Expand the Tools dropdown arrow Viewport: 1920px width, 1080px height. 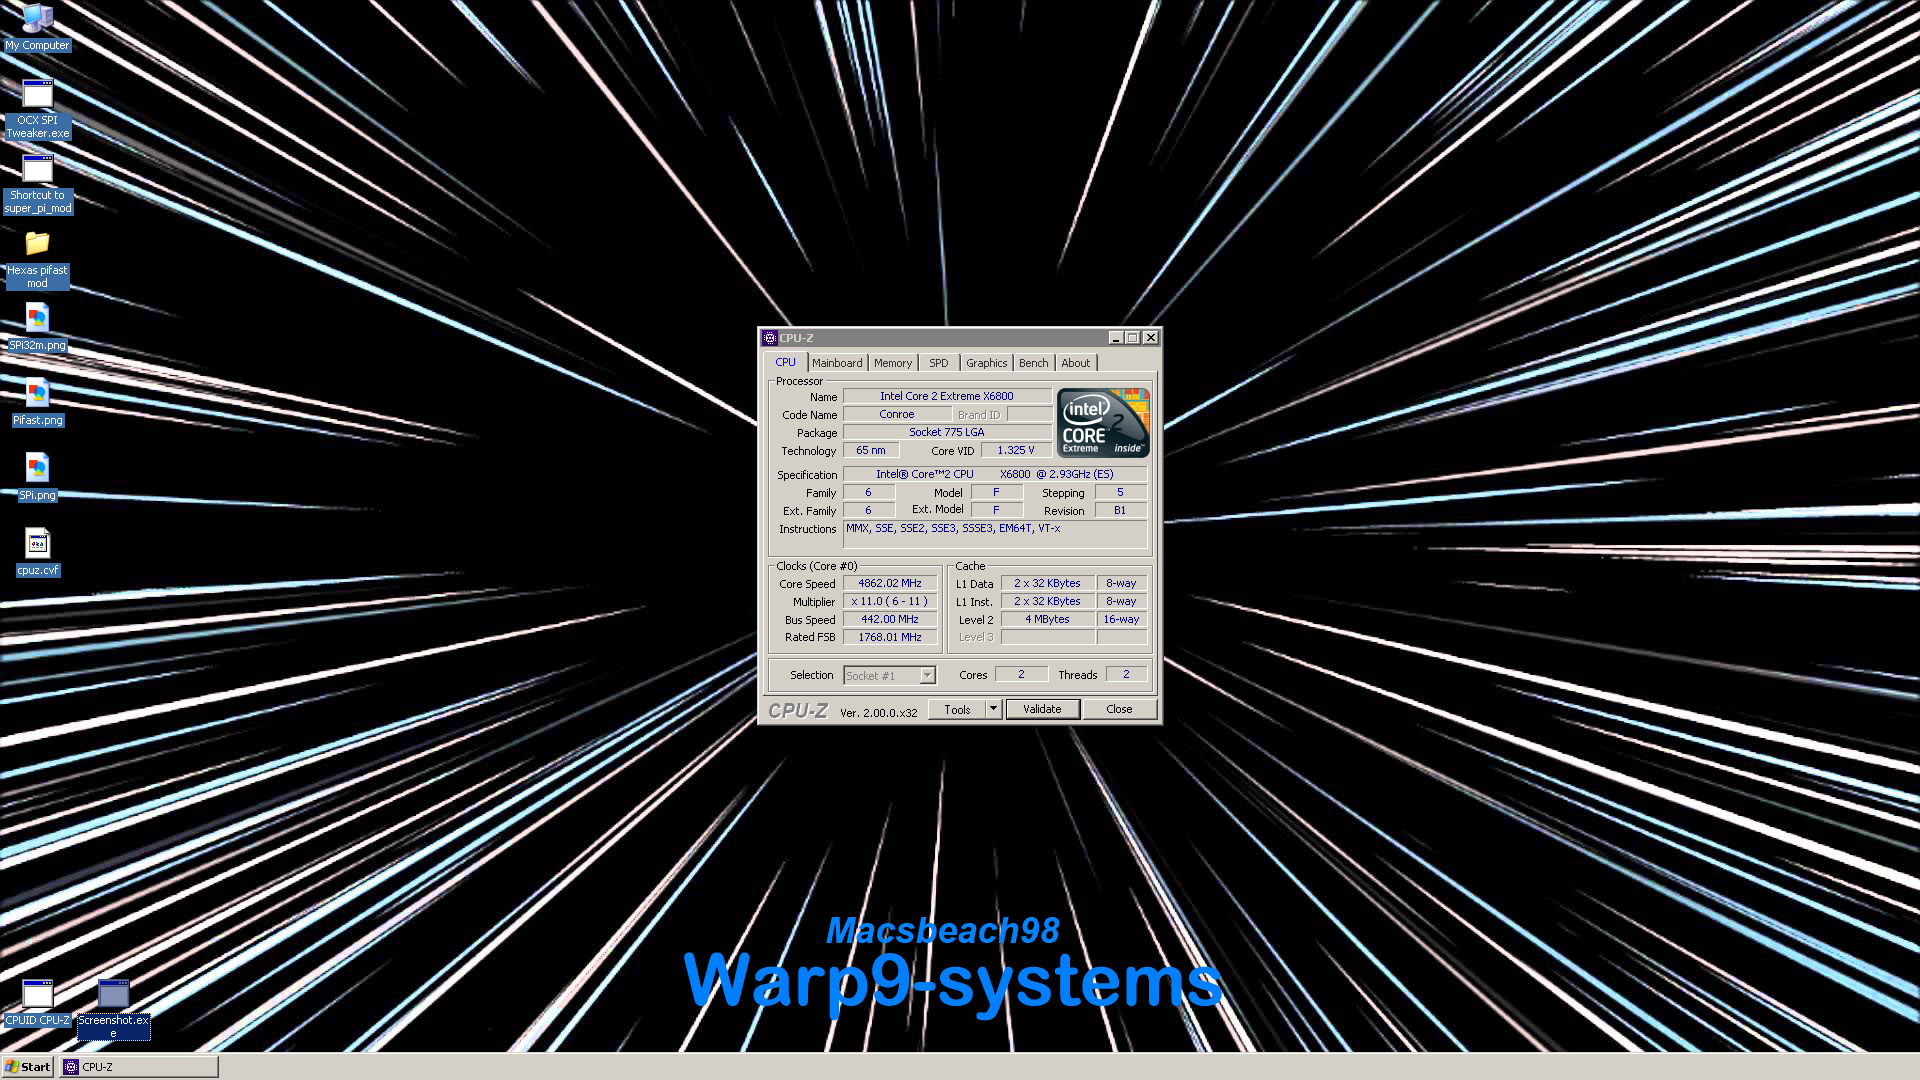[993, 709]
